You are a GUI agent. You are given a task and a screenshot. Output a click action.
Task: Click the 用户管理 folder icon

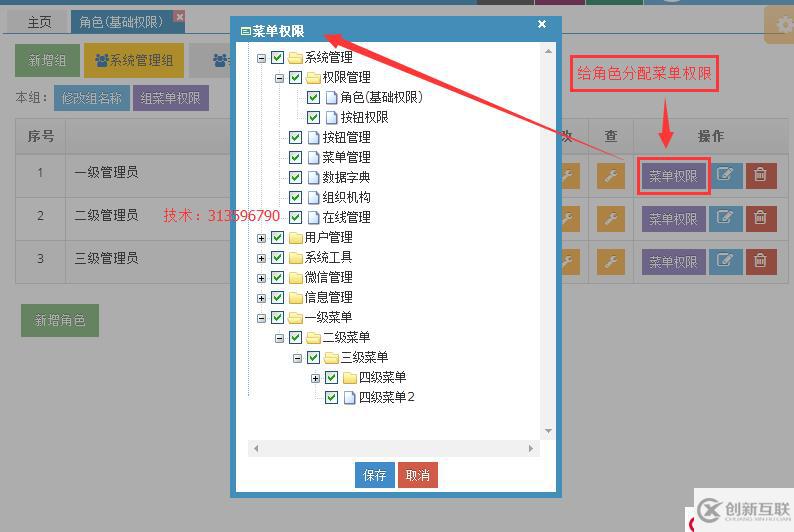pyautogui.click(x=295, y=238)
